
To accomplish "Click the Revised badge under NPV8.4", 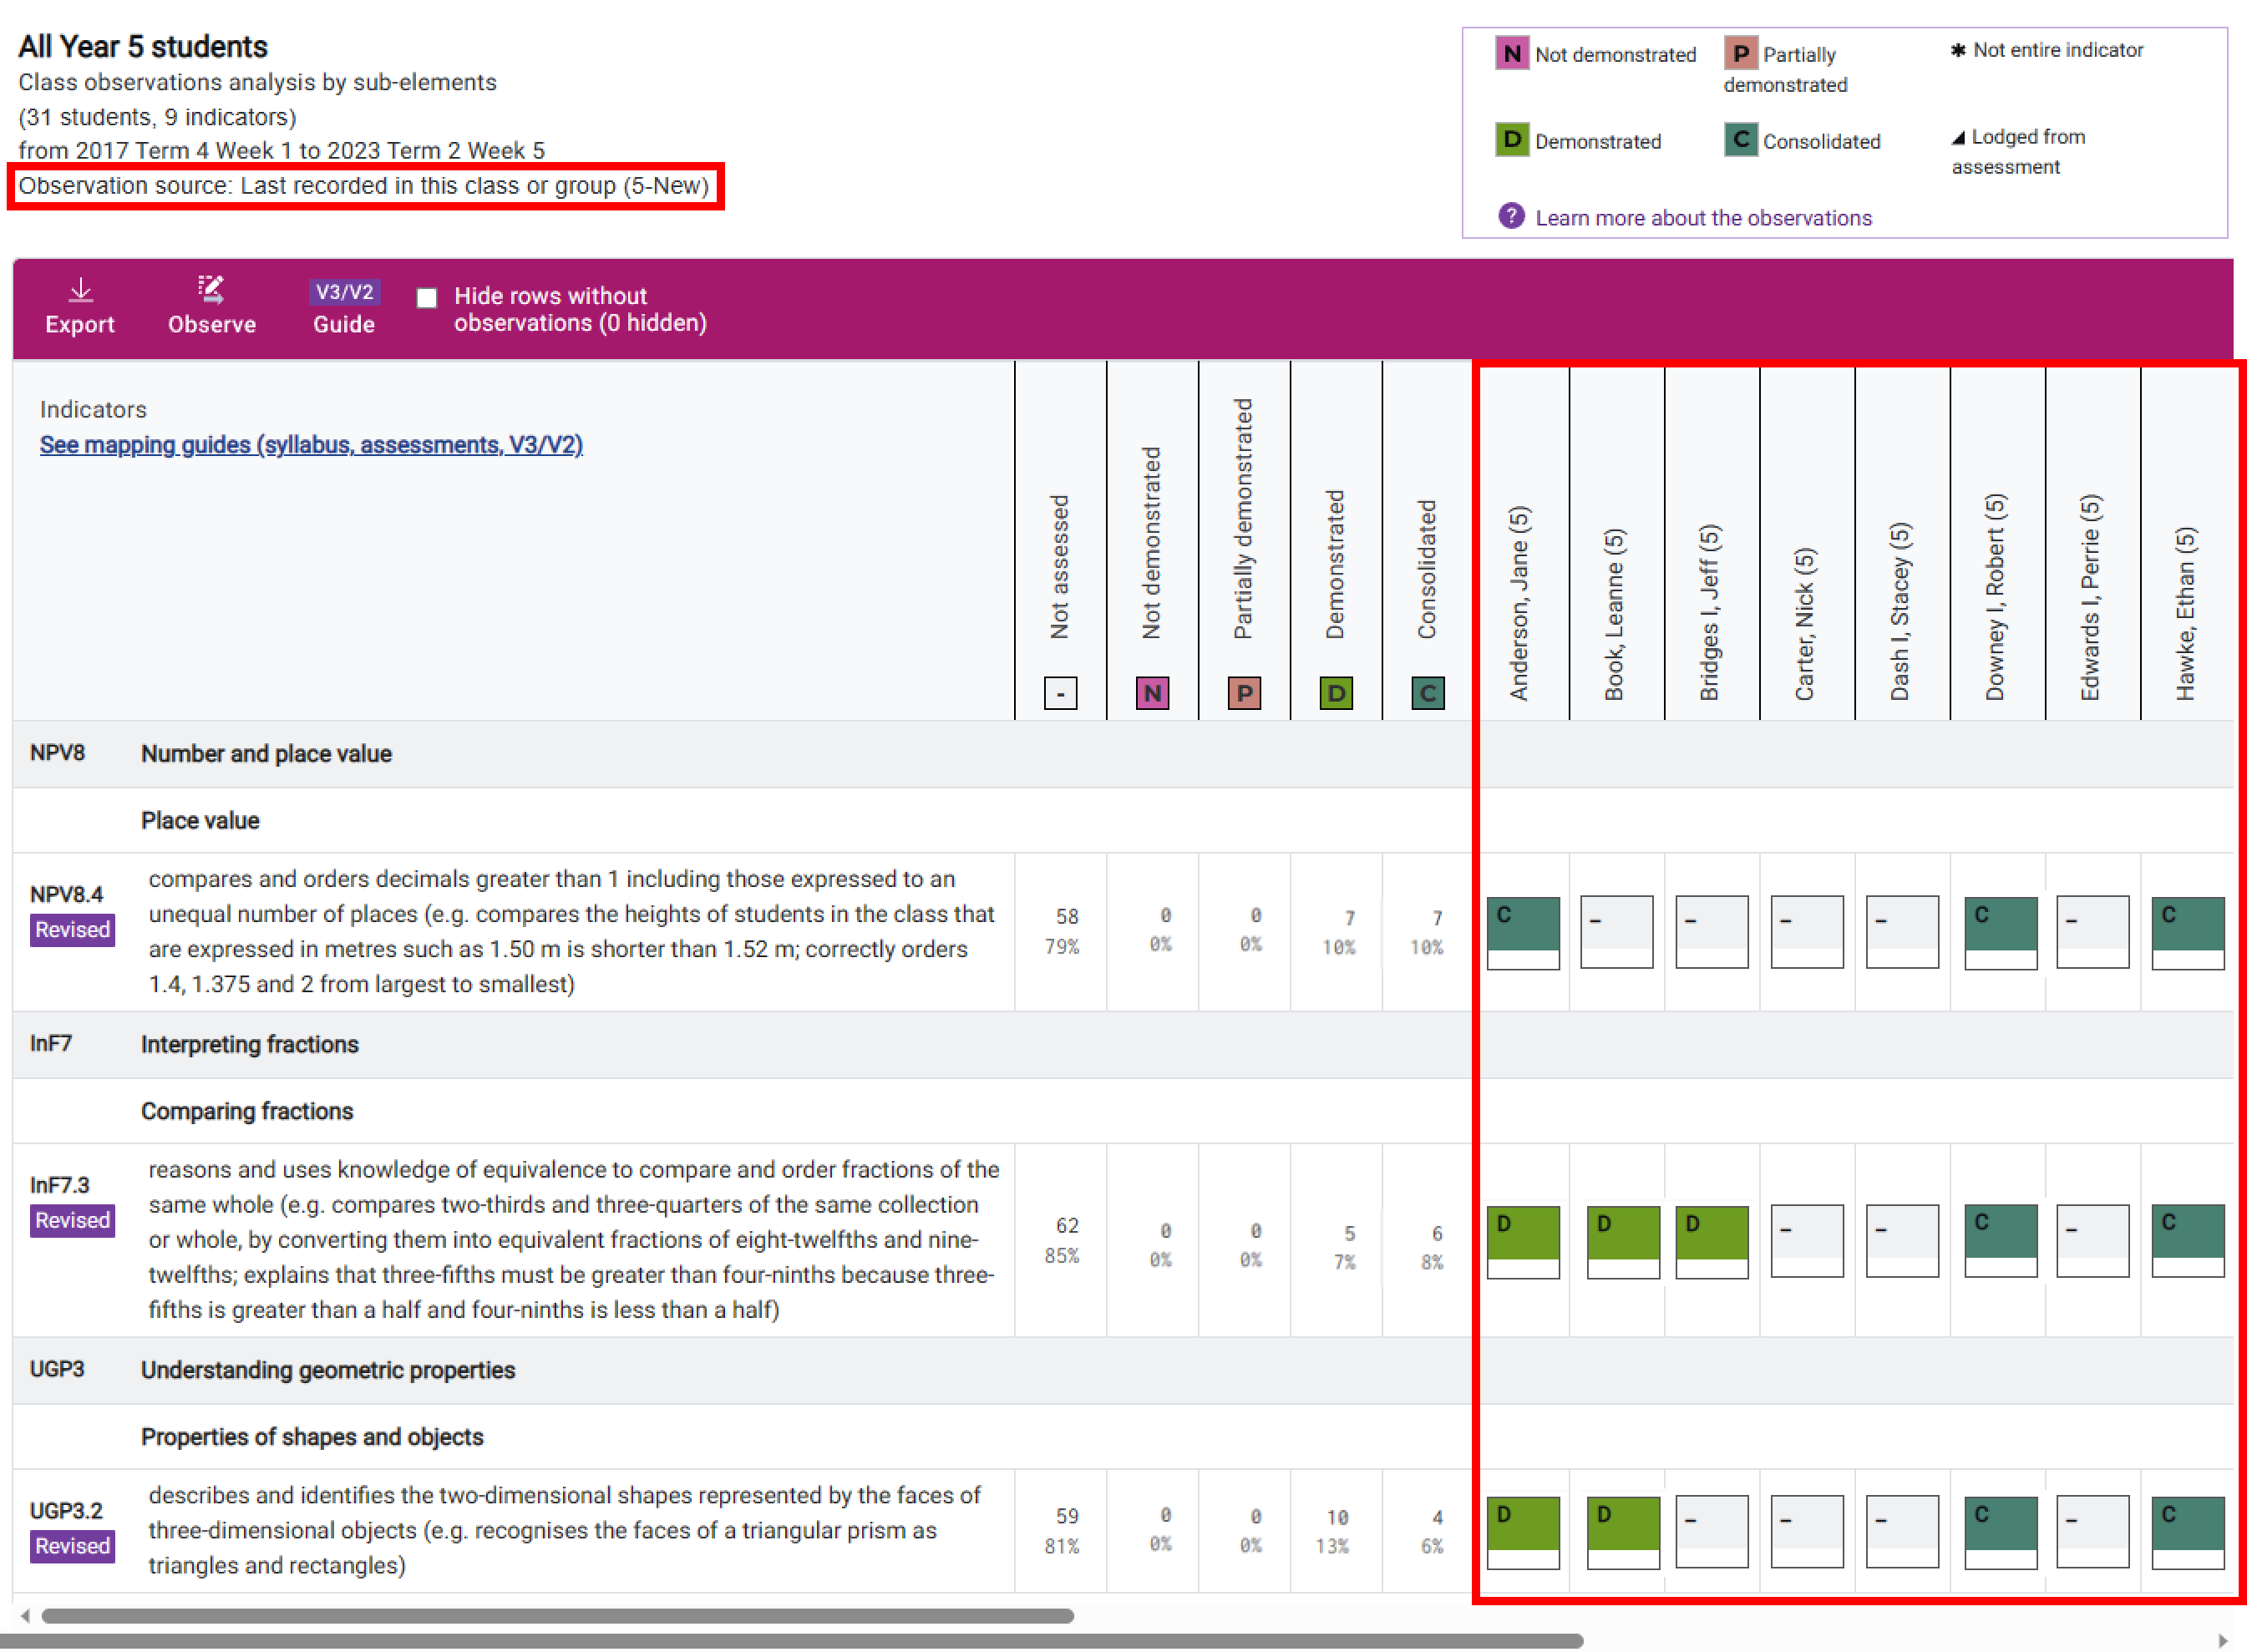I will 72,930.
